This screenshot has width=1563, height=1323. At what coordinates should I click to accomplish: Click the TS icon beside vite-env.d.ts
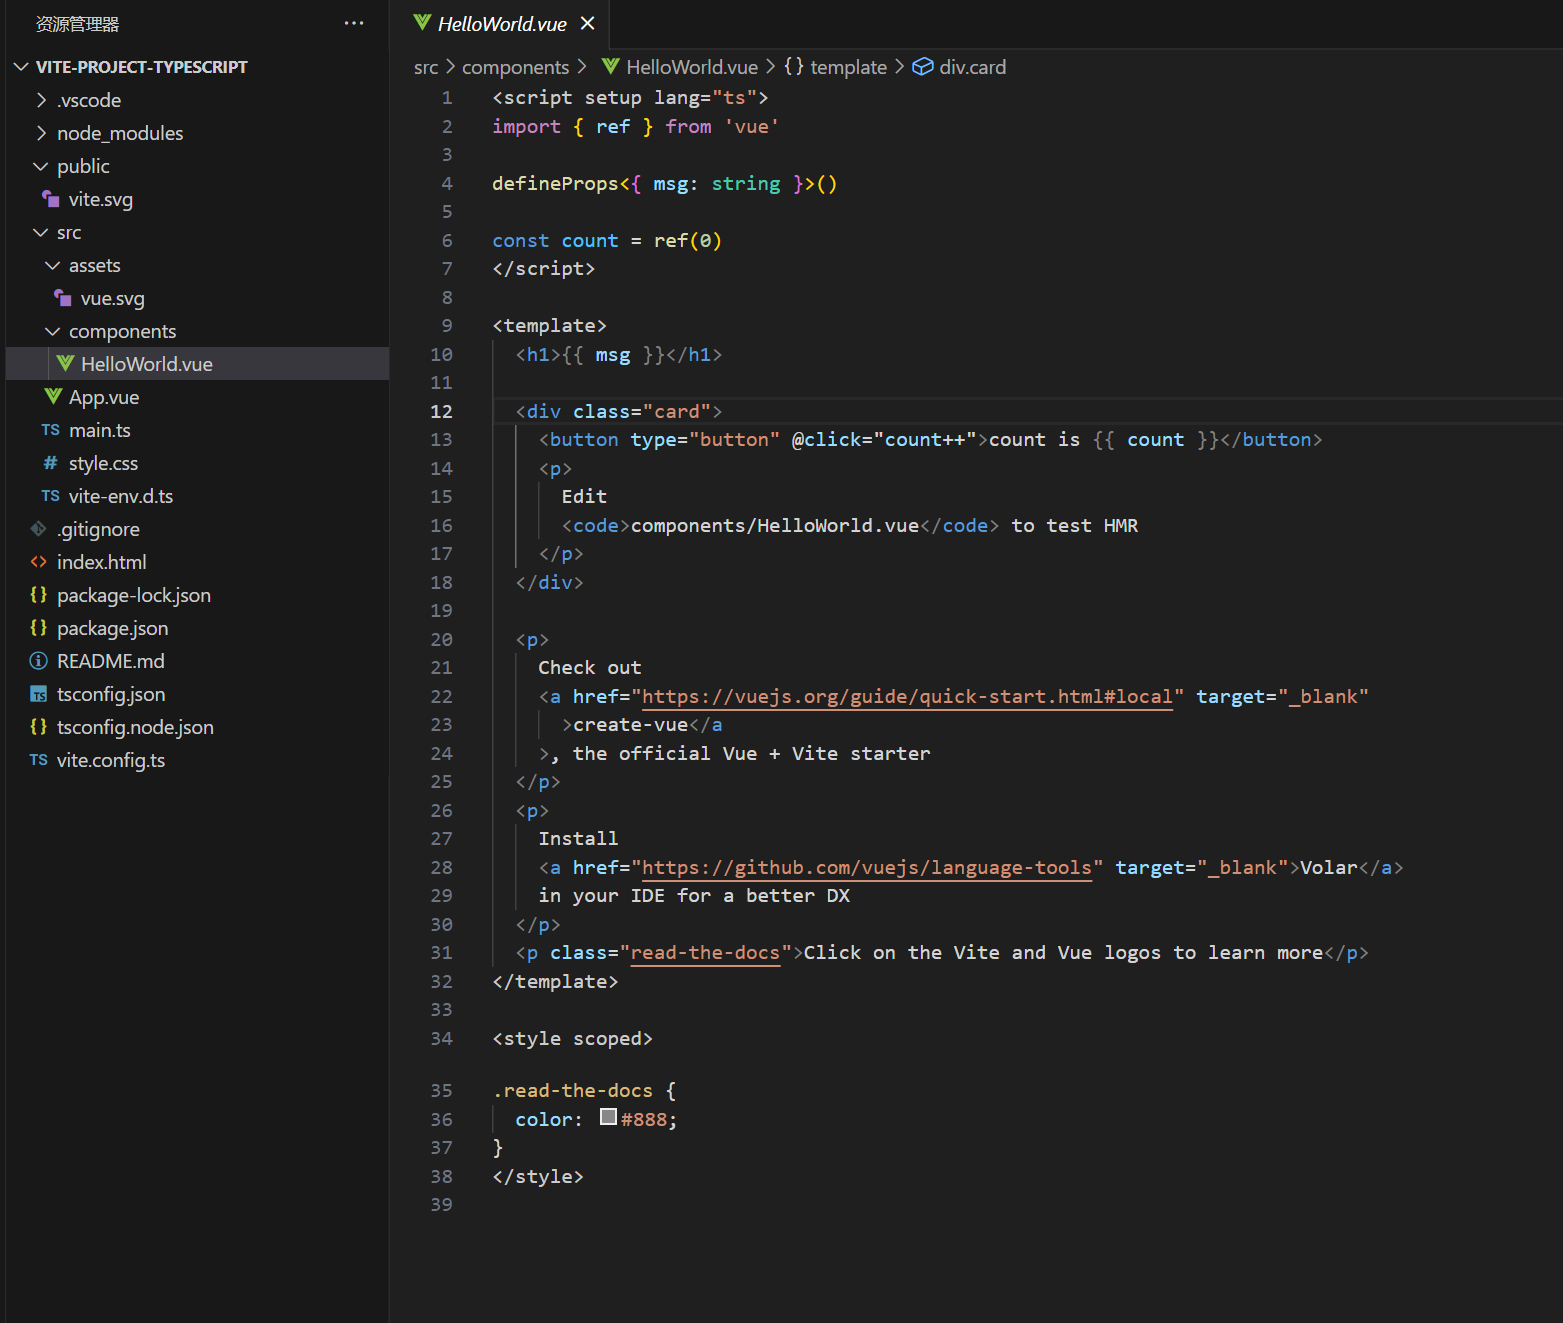(x=51, y=496)
